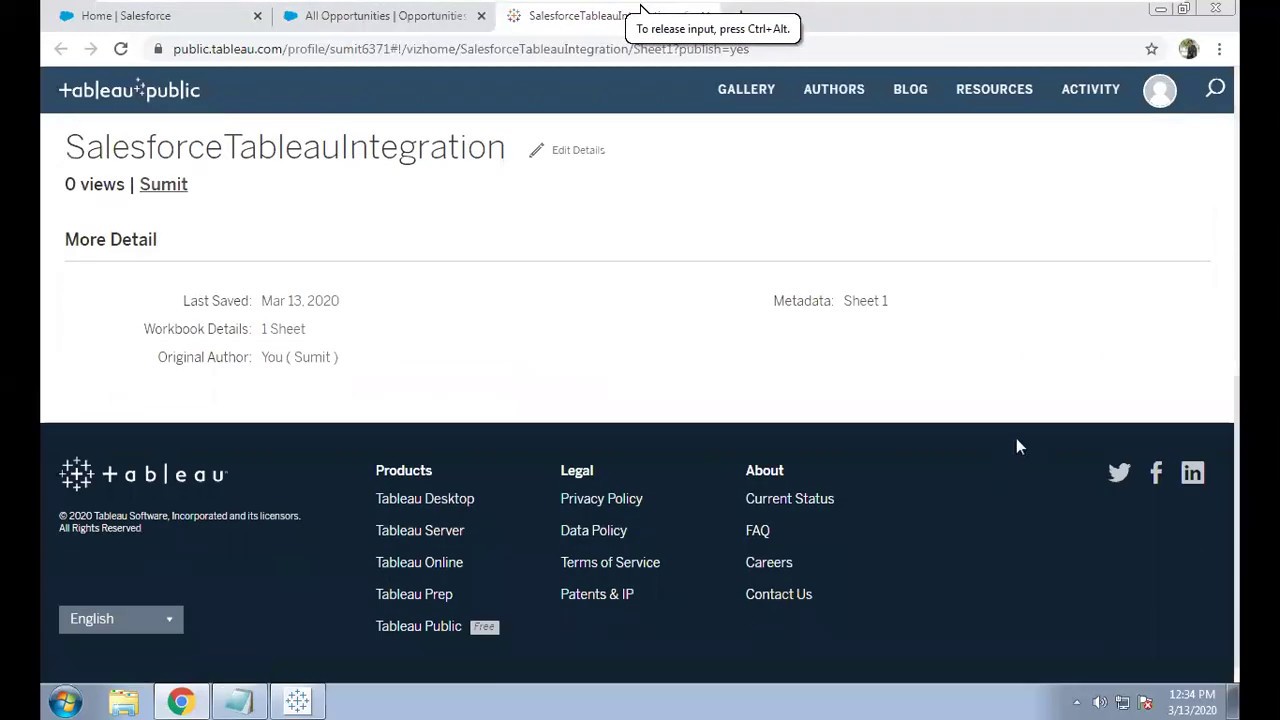Click the Chrome taskbar icon
The height and width of the screenshot is (720, 1280).
pos(181,702)
